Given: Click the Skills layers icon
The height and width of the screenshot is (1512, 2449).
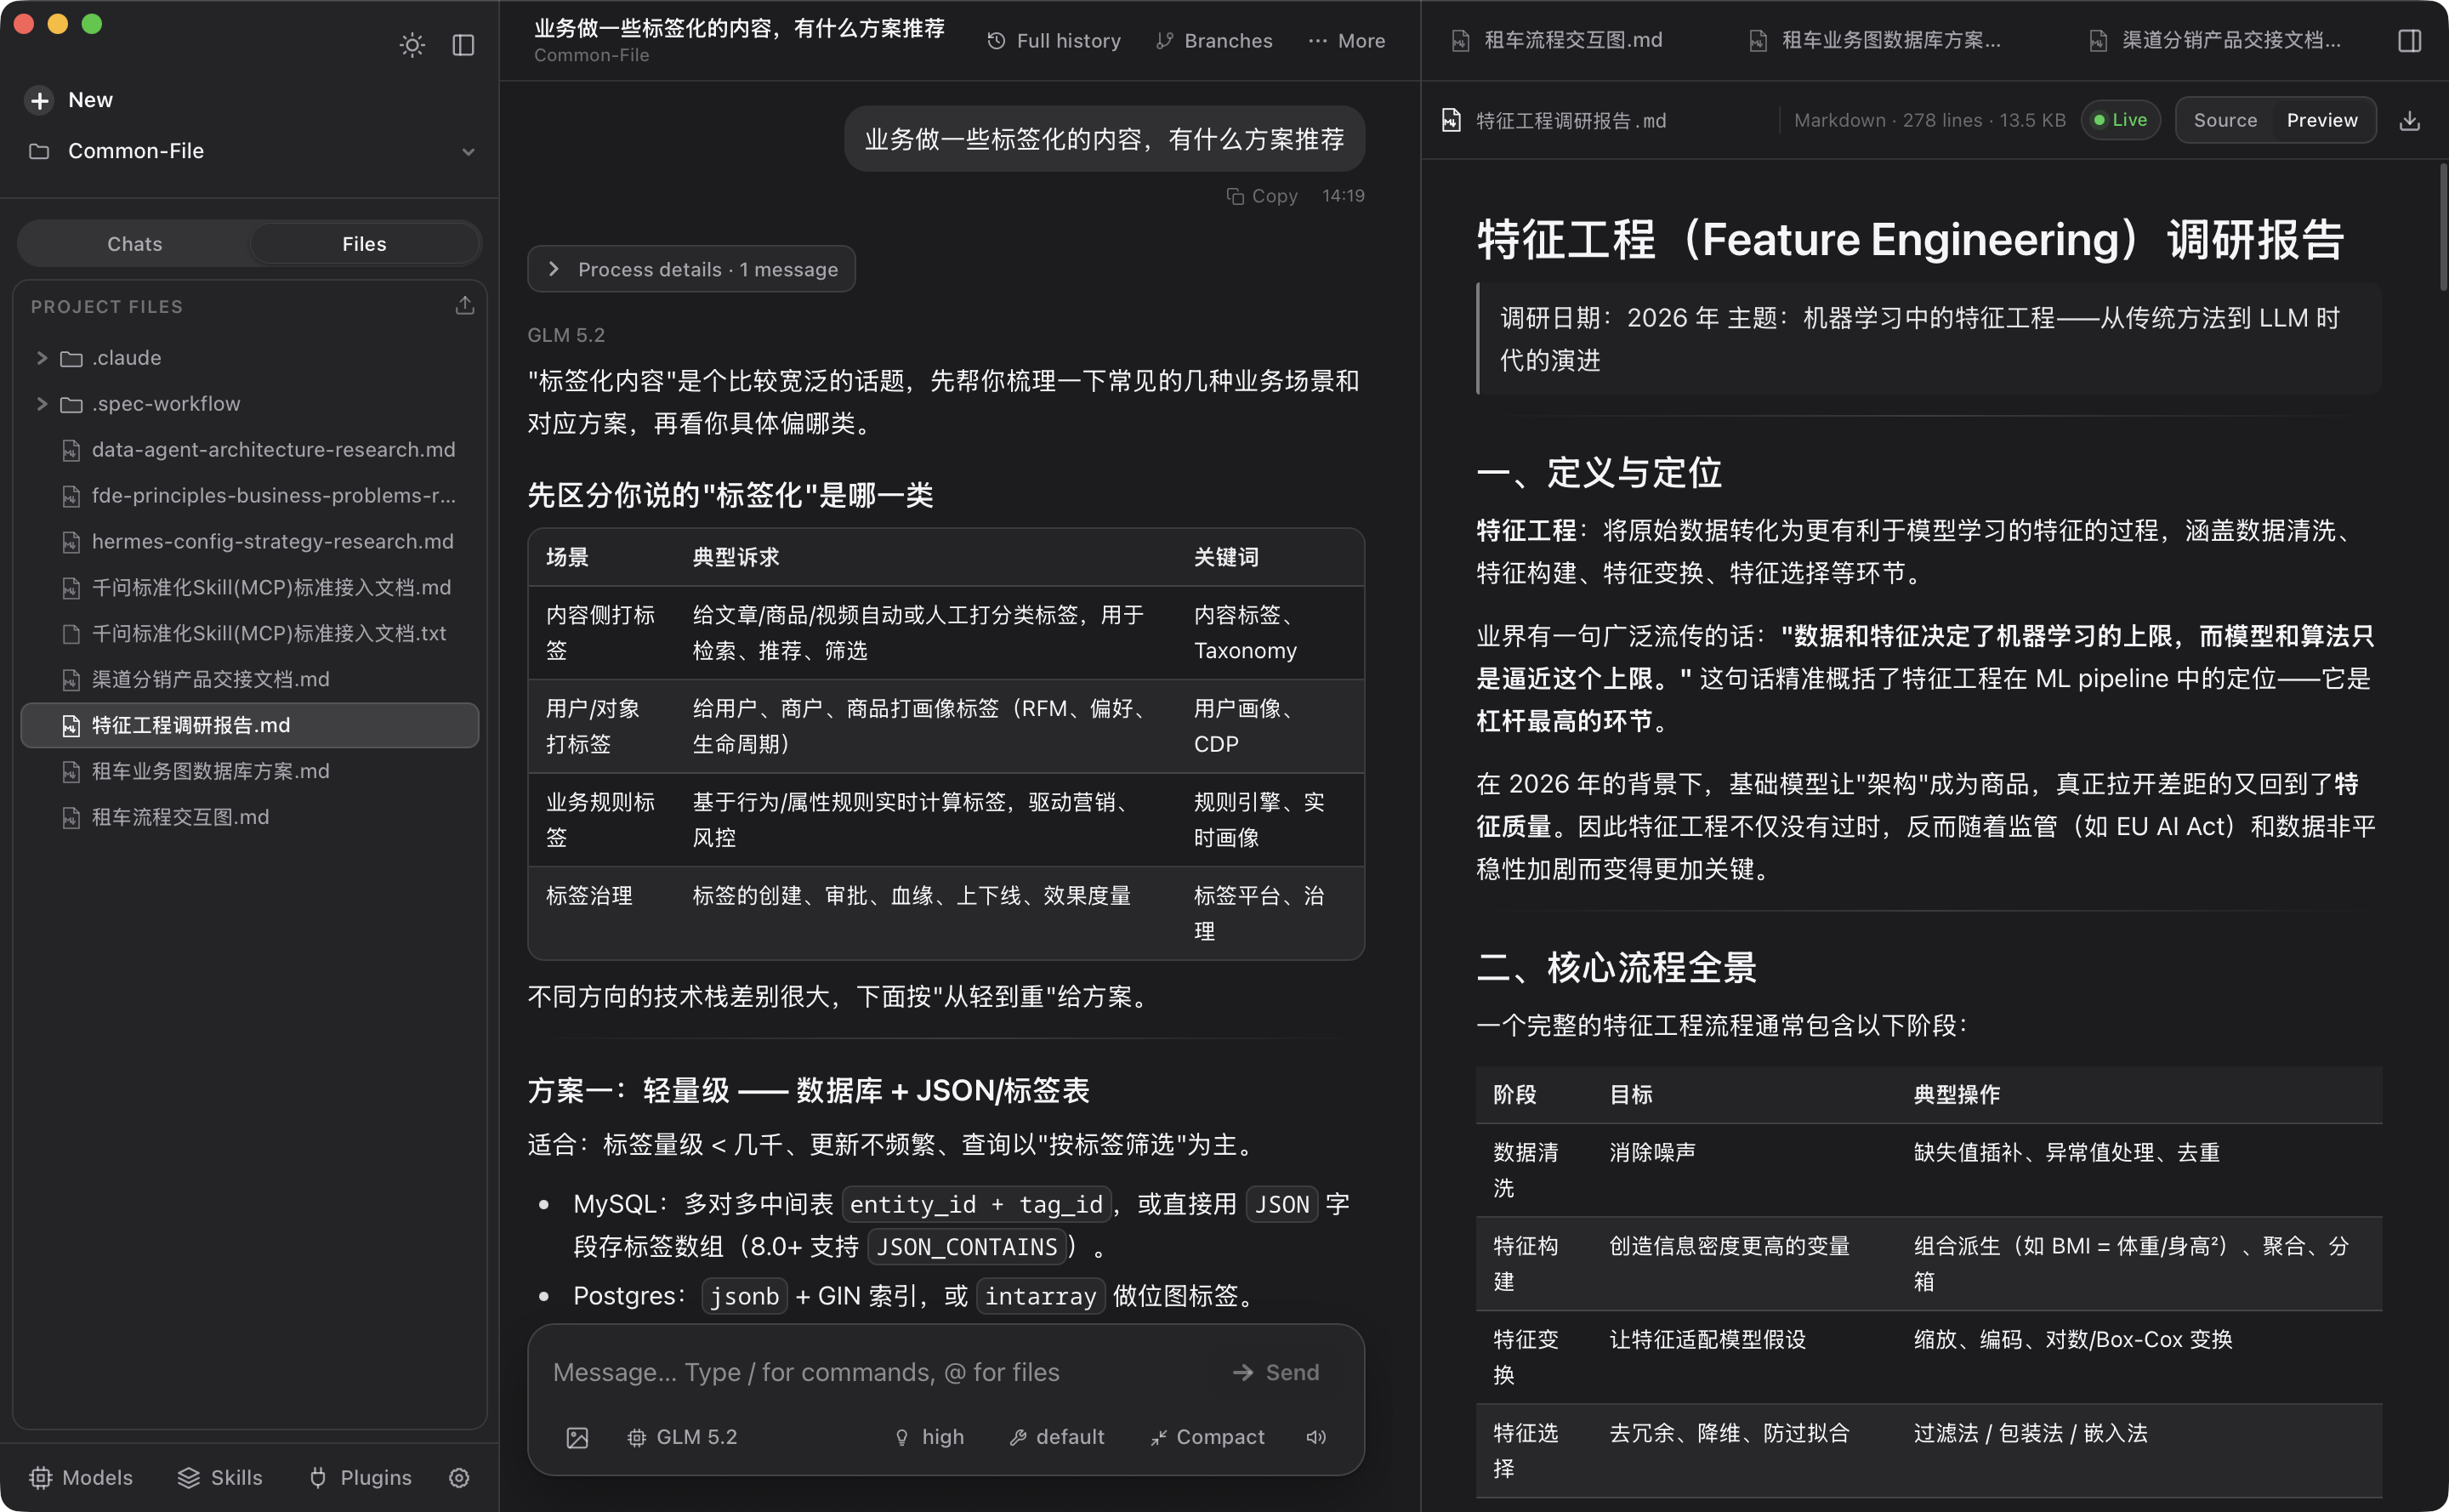Looking at the screenshot, I should coord(189,1478).
